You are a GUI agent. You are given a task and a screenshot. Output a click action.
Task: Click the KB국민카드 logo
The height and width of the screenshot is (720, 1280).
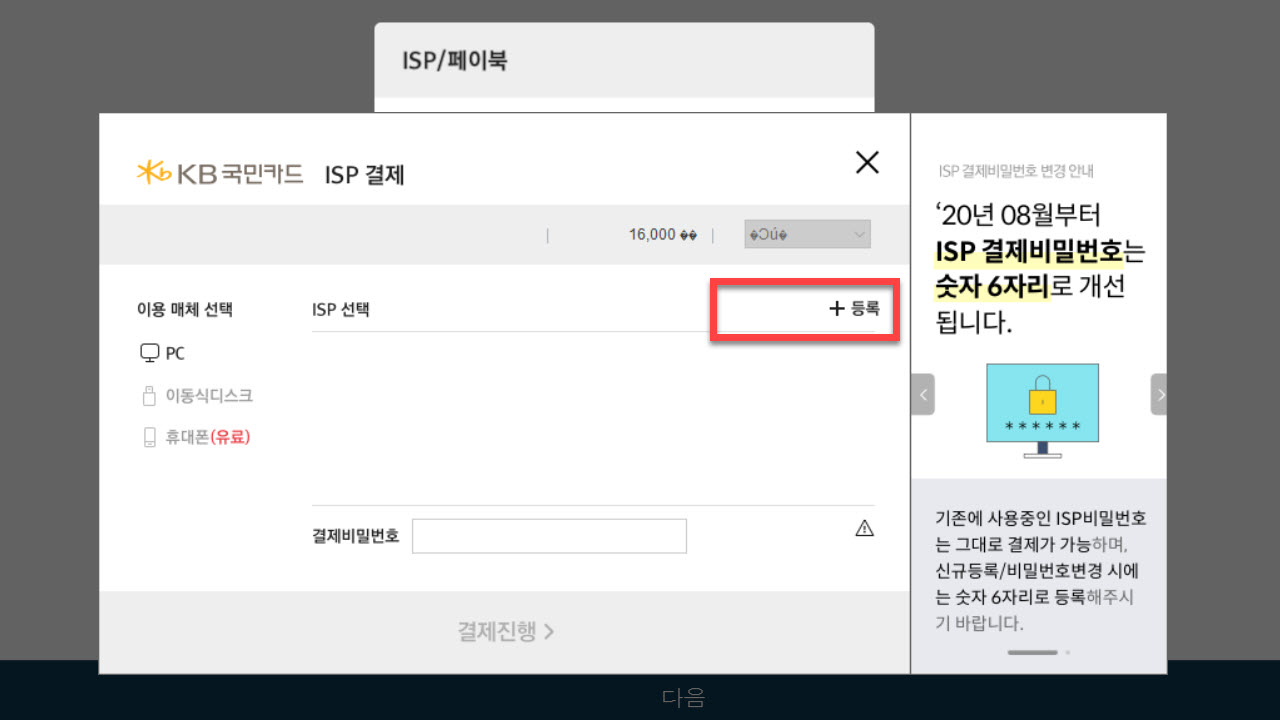pyautogui.click(x=220, y=173)
